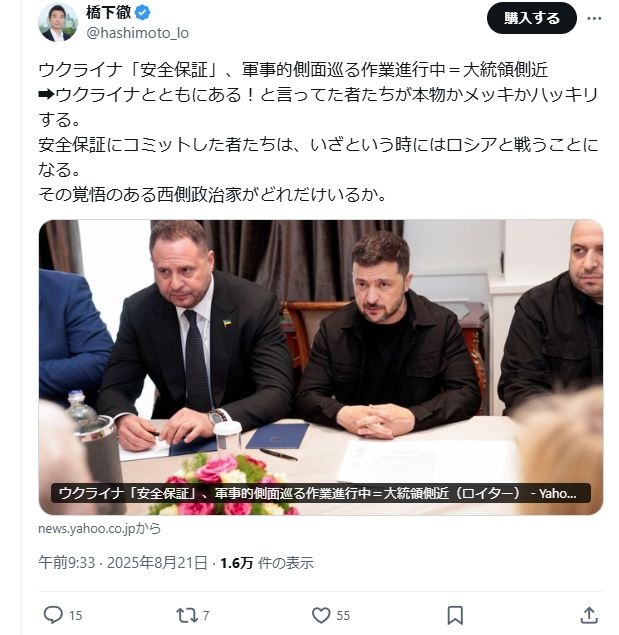Bookmark this post
The height and width of the screenshot is (635, 619).
point(455,615)
